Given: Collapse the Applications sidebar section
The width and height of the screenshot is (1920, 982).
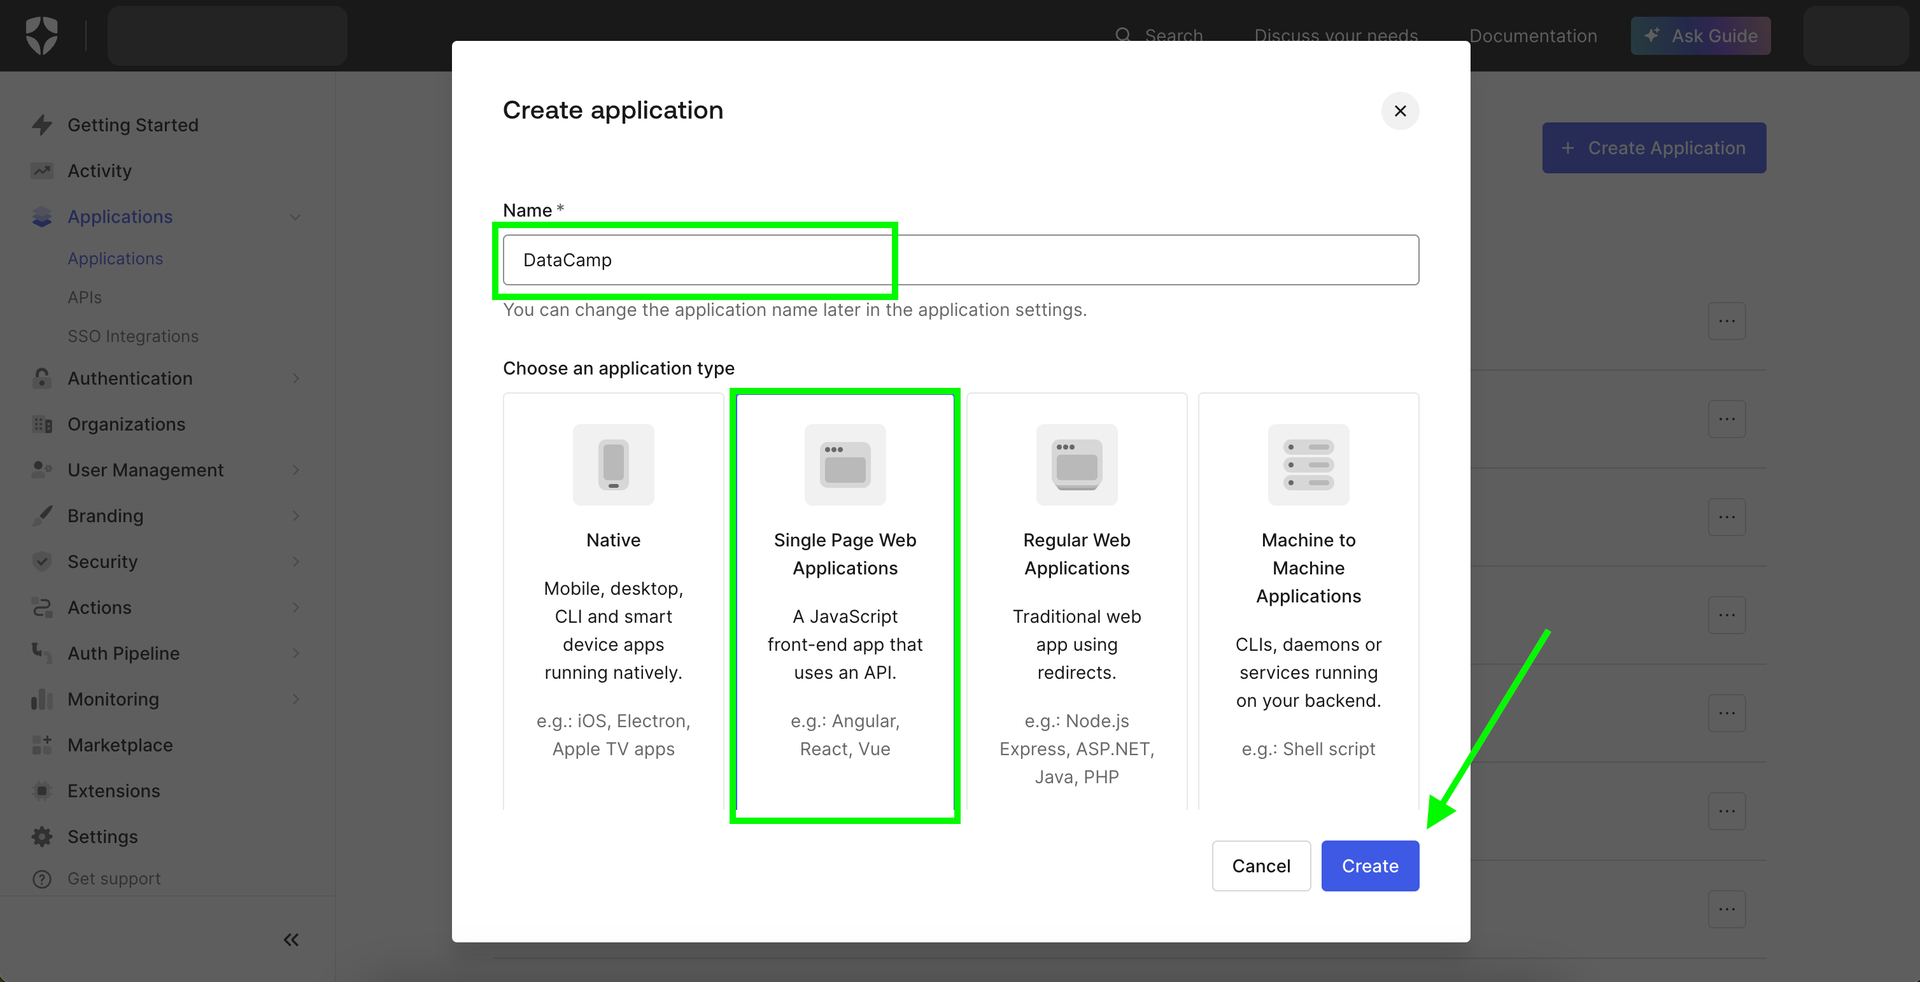Looking at the screenshot, I should click(295, 217).
